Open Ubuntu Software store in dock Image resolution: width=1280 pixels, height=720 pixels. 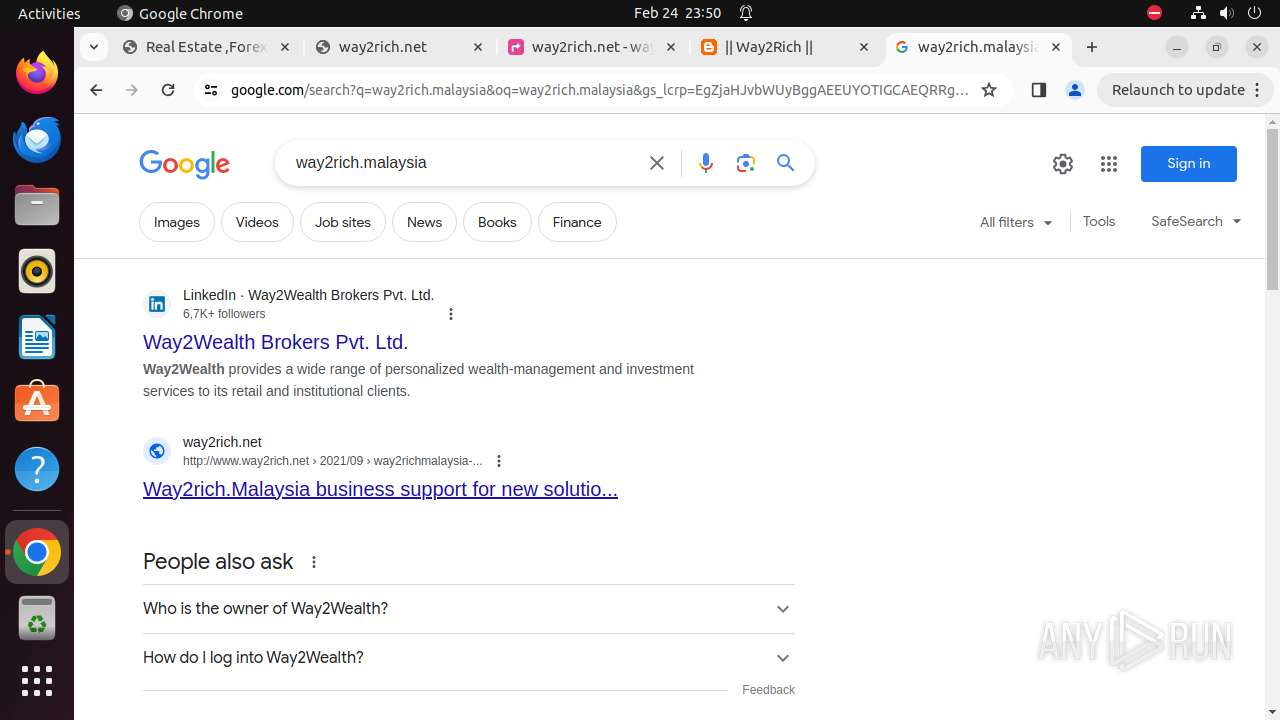[37, 402]
